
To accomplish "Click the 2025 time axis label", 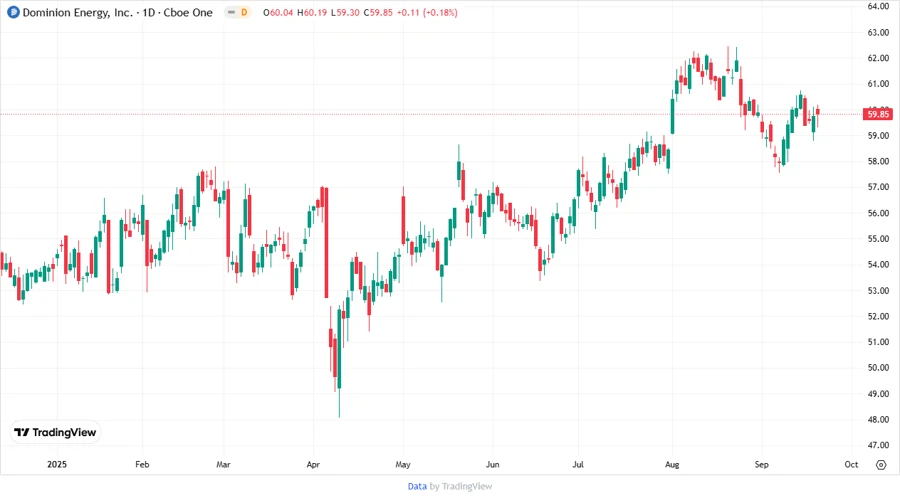I will [57, 465].
